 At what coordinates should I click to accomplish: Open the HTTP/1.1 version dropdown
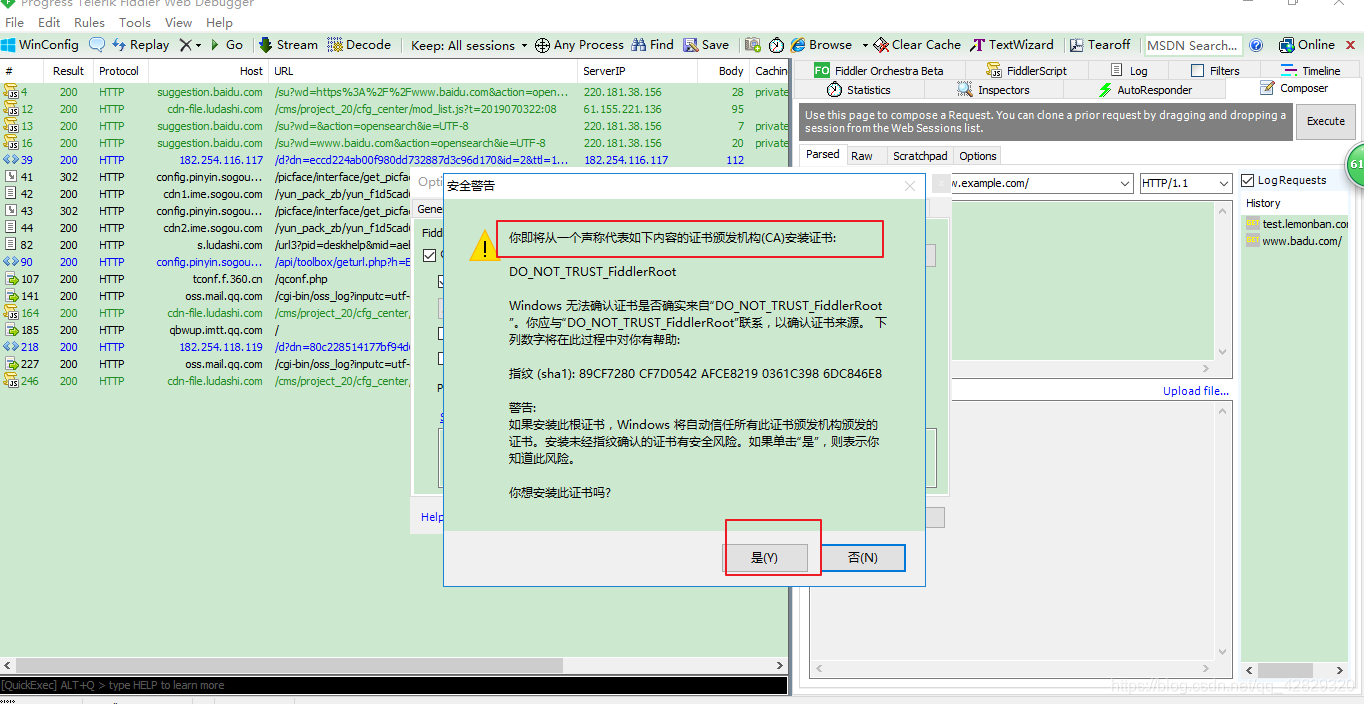pos(1186,183)
